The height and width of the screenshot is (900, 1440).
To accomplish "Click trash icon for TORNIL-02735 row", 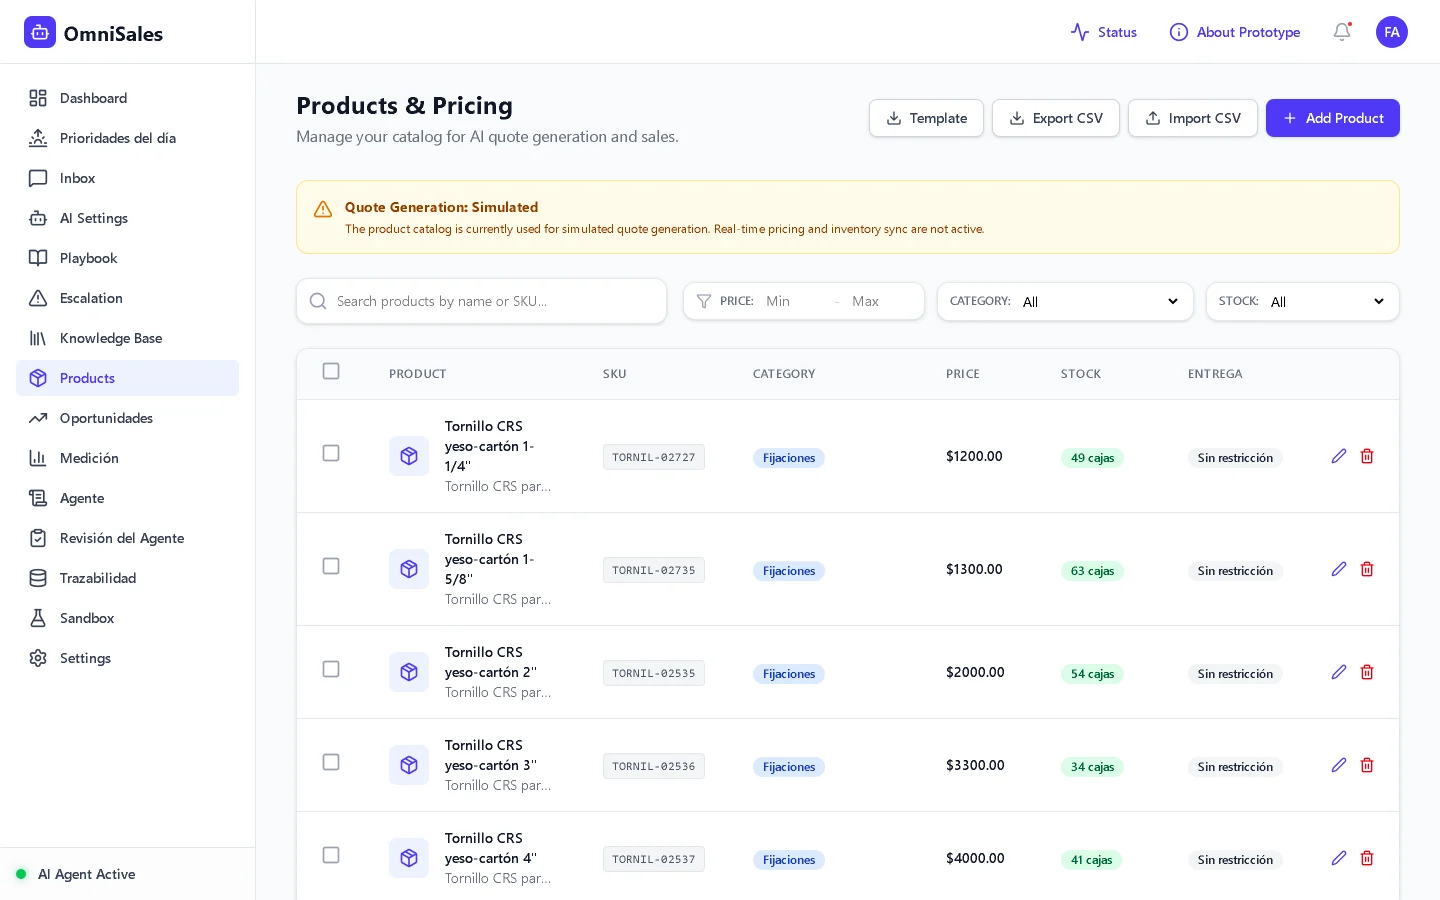I will [x=1367, y=569].
